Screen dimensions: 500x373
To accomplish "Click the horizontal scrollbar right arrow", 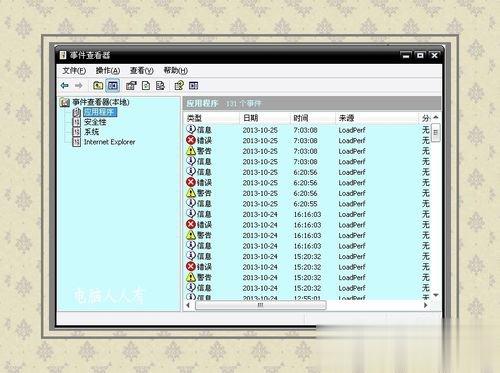I will click(x=426, y=305).
